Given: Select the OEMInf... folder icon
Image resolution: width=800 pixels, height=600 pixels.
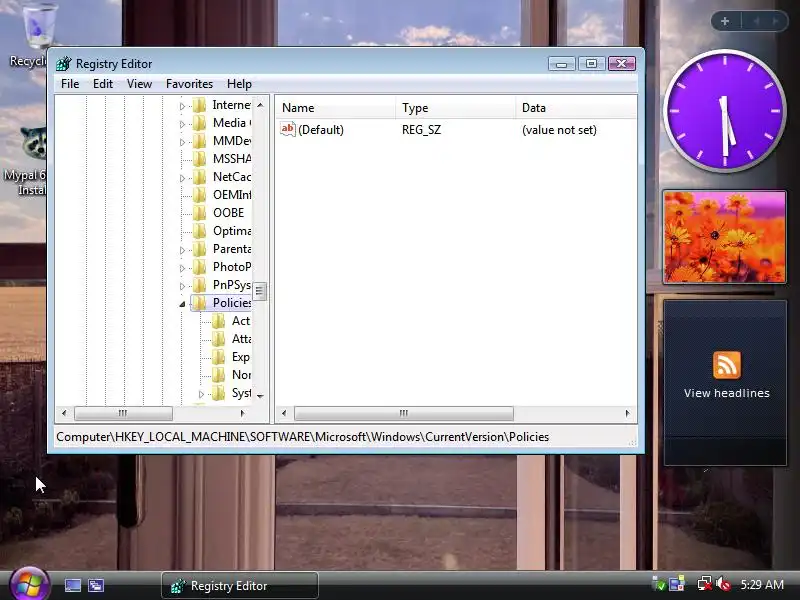Looking at the screenshot, I should [199, 195].
